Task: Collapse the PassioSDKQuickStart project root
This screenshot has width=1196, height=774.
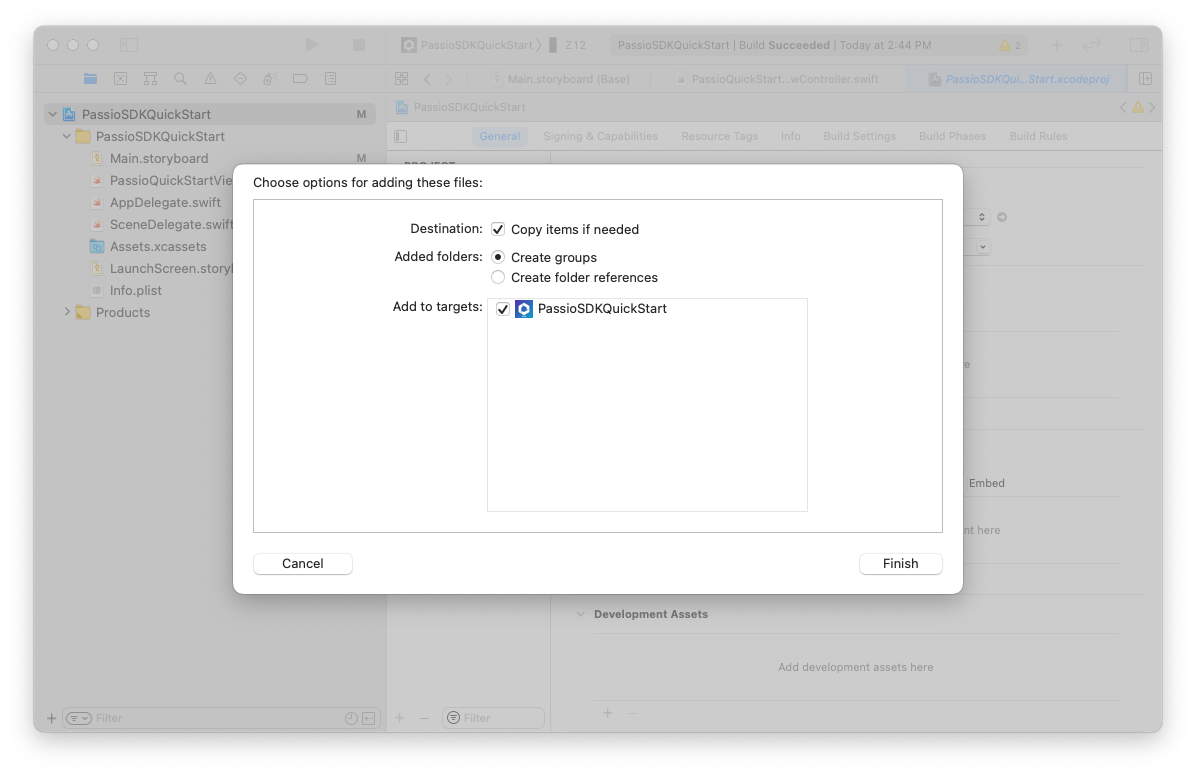Action: coord(53,114)
